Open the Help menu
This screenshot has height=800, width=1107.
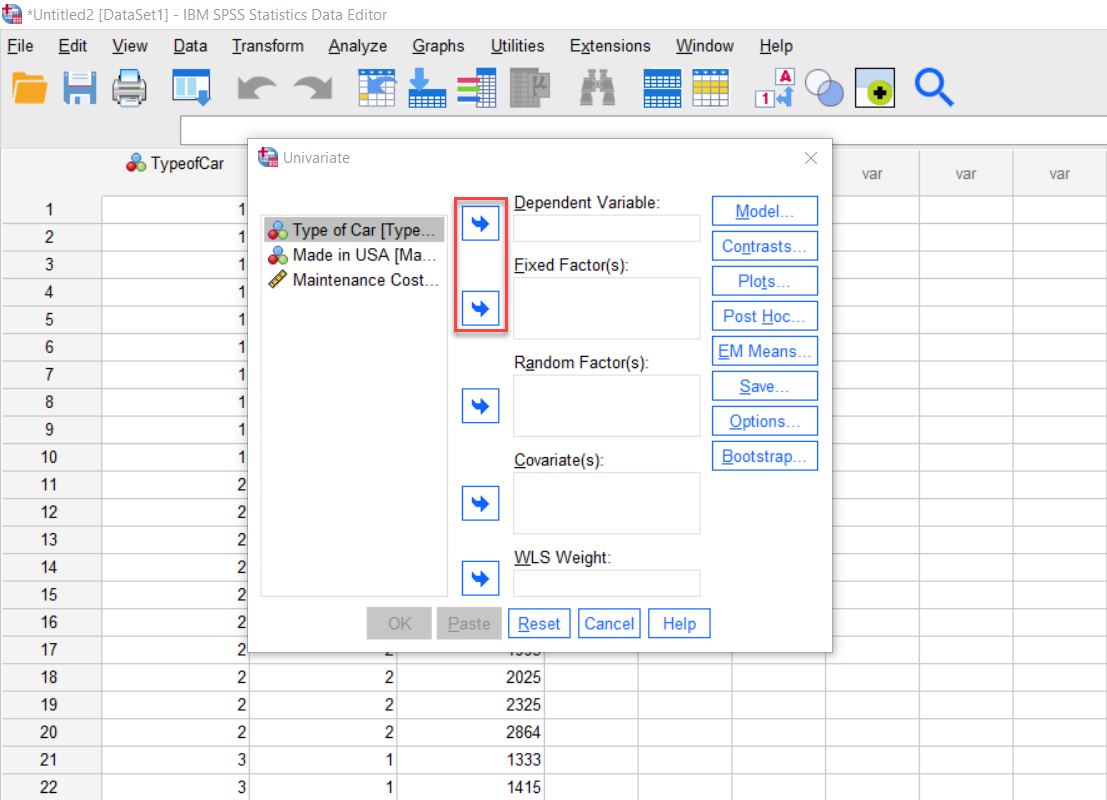(776, 46)
